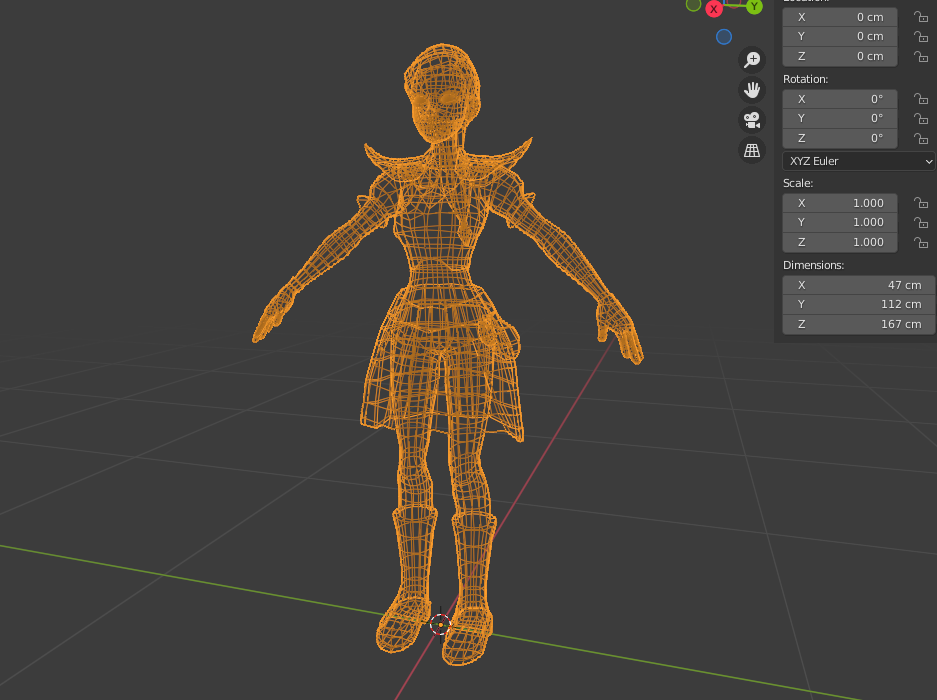Select the Rotation Y field showing 0°
This screenshot has height=700, width=937.
[840, 118]
